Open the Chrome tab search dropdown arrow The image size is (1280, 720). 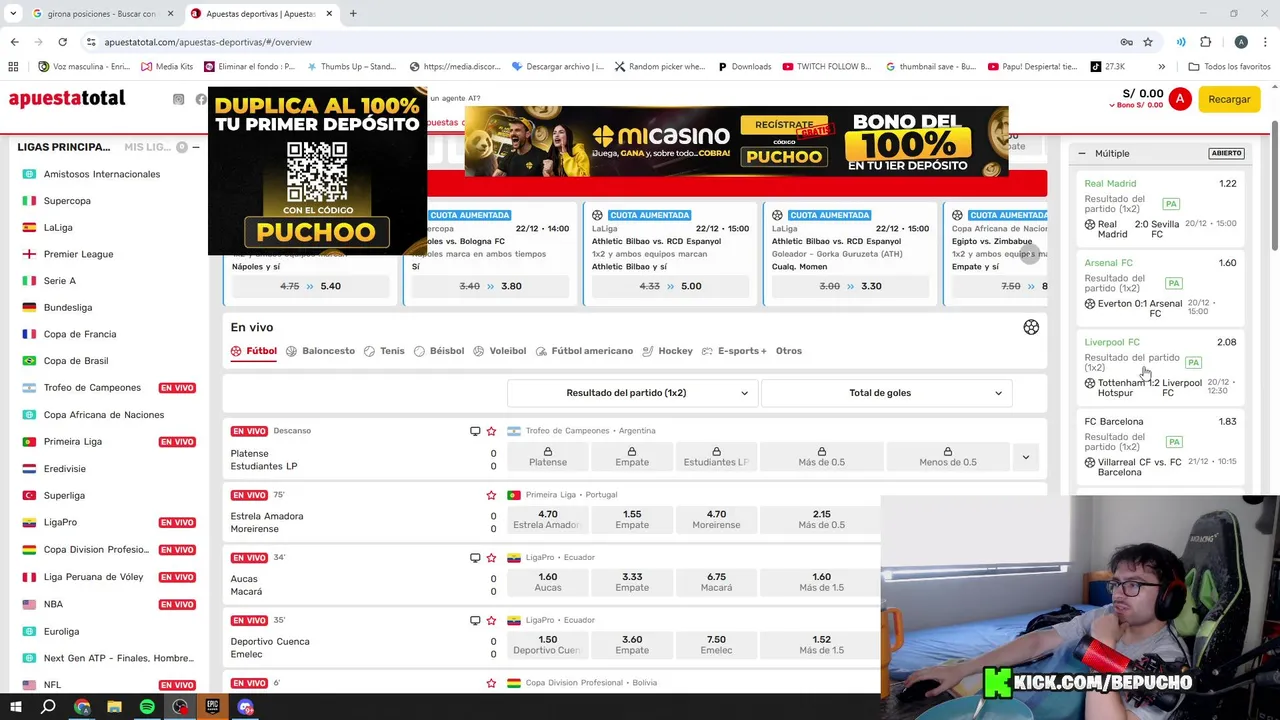tap(13, 14)
